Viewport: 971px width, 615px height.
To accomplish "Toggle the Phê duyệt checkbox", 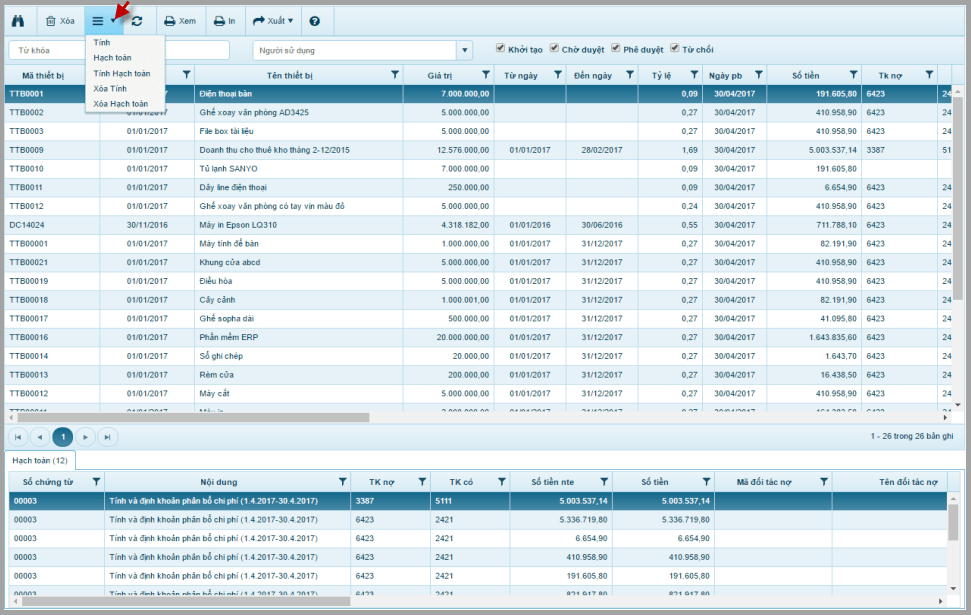I will tap(616, 48).
